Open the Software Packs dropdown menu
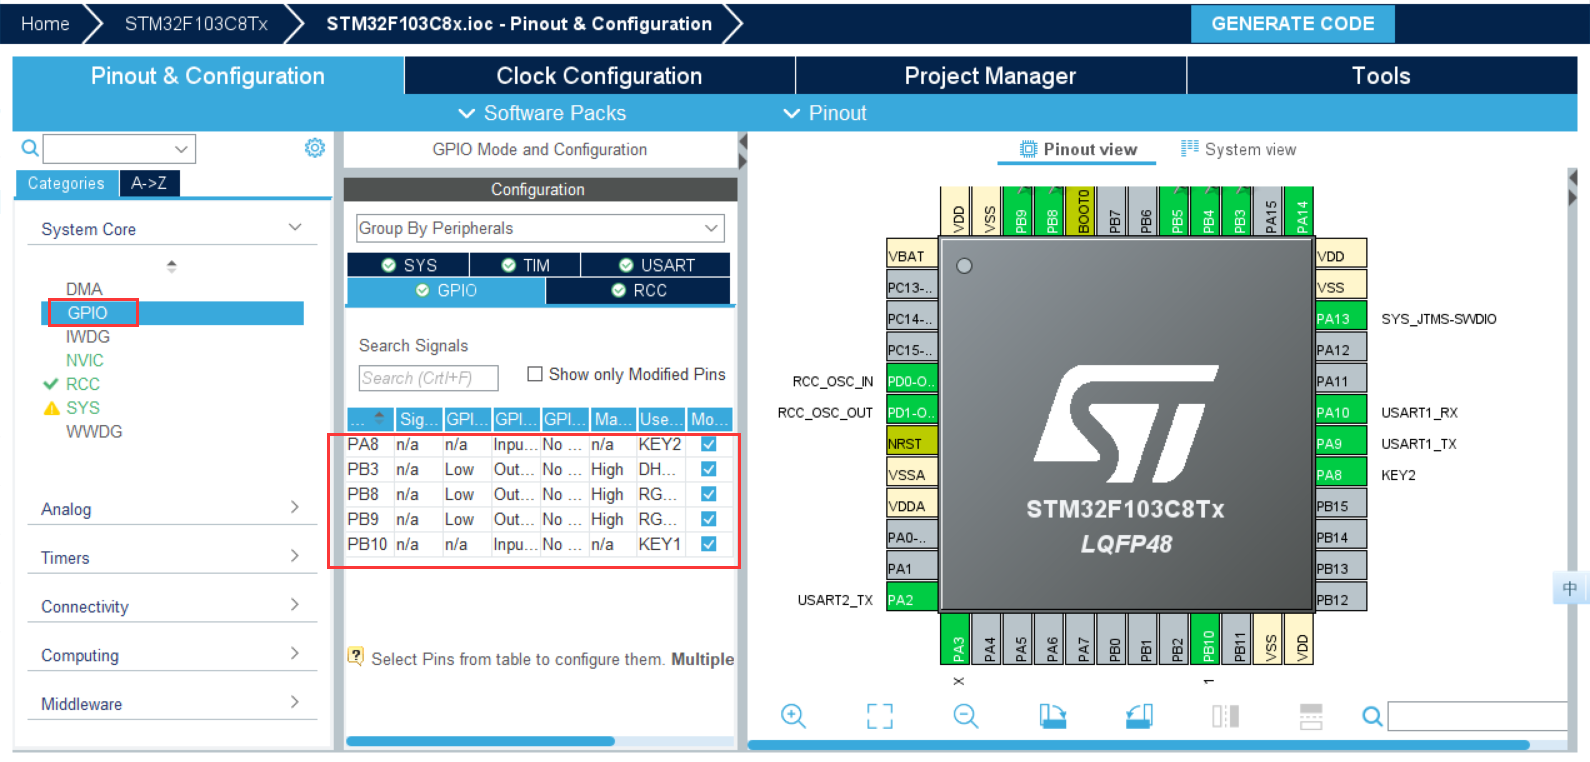The height and width of the screenshot is (762, 1590). [542, 113]
